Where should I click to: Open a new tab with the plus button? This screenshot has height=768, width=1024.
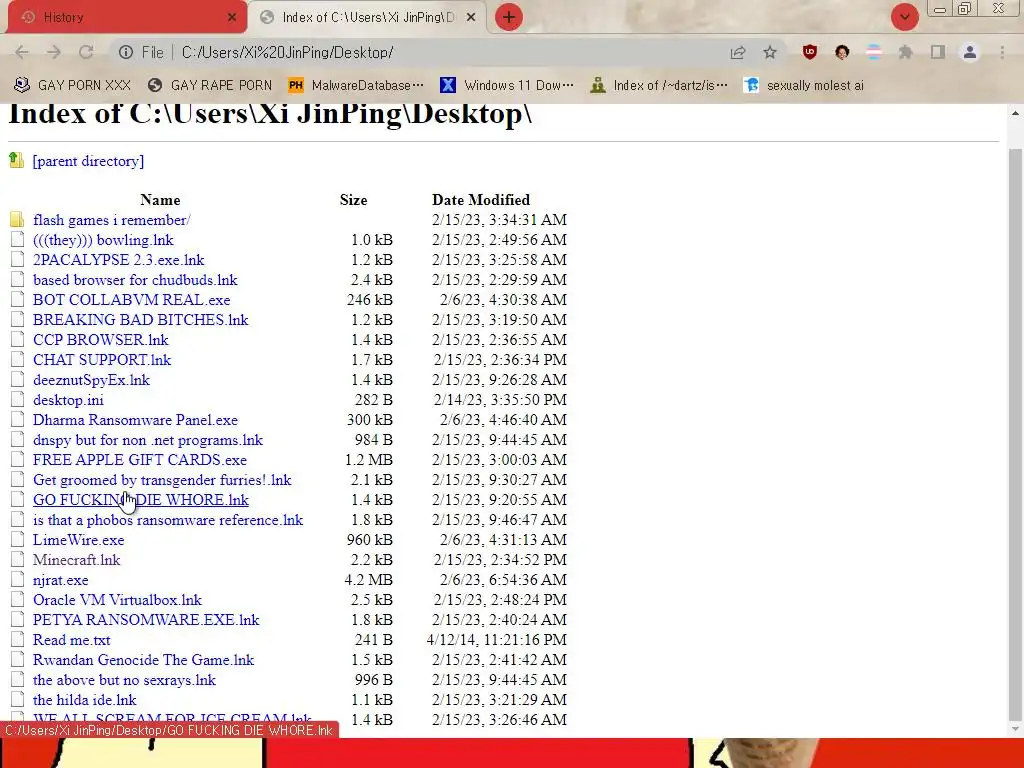(x=509, y=17)
